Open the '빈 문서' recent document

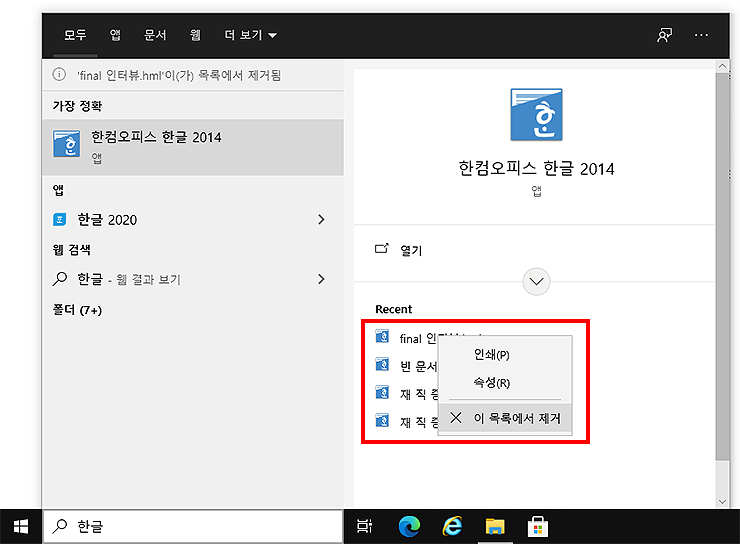(418, 366)
